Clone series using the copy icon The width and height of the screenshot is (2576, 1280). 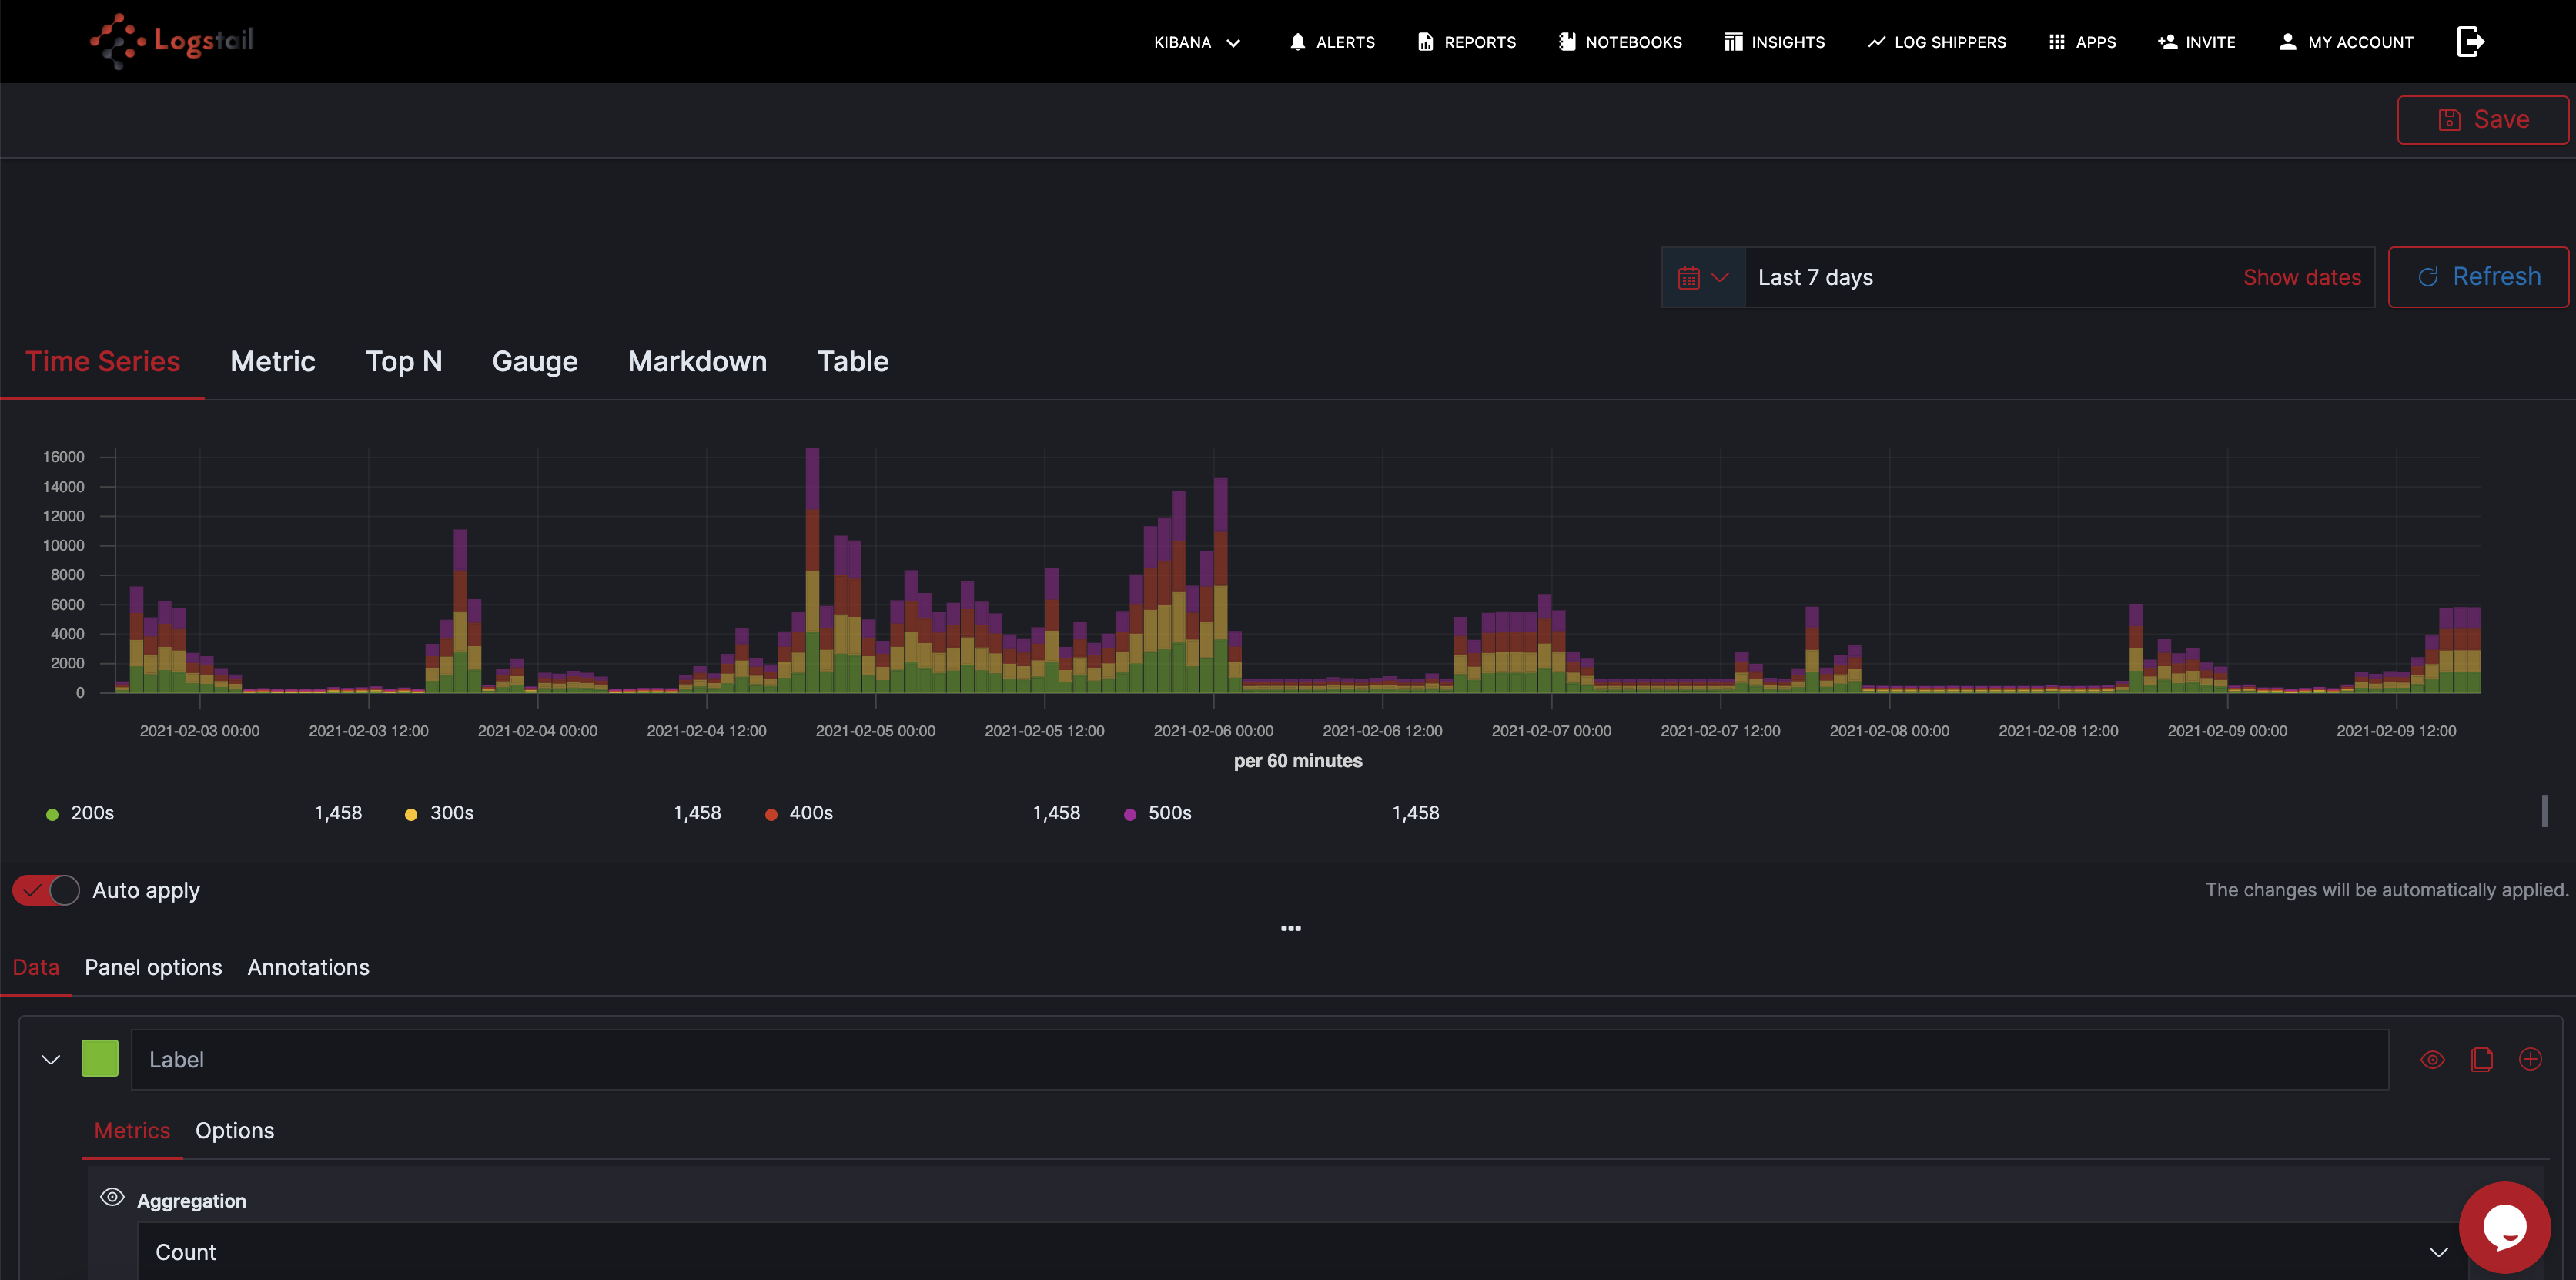(x=2481, y=1059)
